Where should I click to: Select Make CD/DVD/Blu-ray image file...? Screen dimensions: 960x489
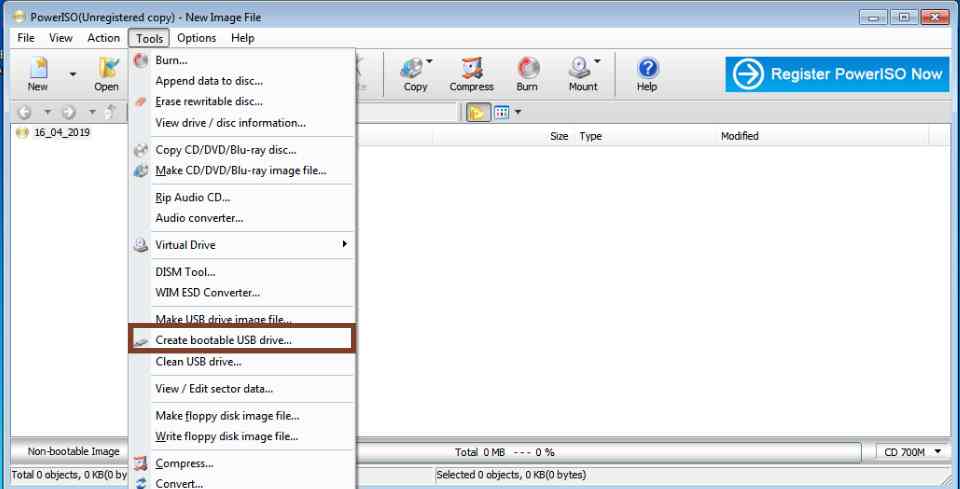(242, 171)
